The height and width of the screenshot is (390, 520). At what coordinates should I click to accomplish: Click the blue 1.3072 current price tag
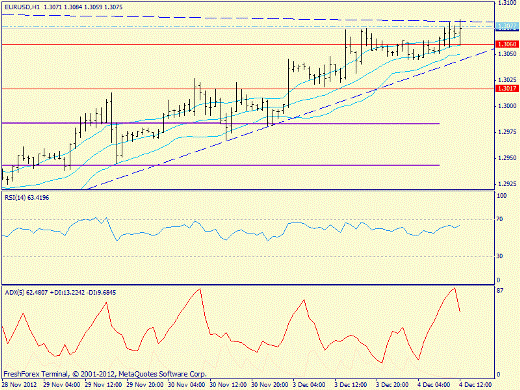click(507, 26)
